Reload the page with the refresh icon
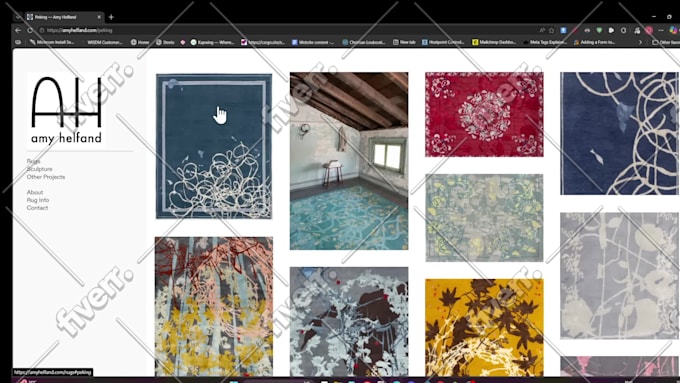Image resolution: width=680 pixels, height=383 pixels. click(x=30, y=30)
